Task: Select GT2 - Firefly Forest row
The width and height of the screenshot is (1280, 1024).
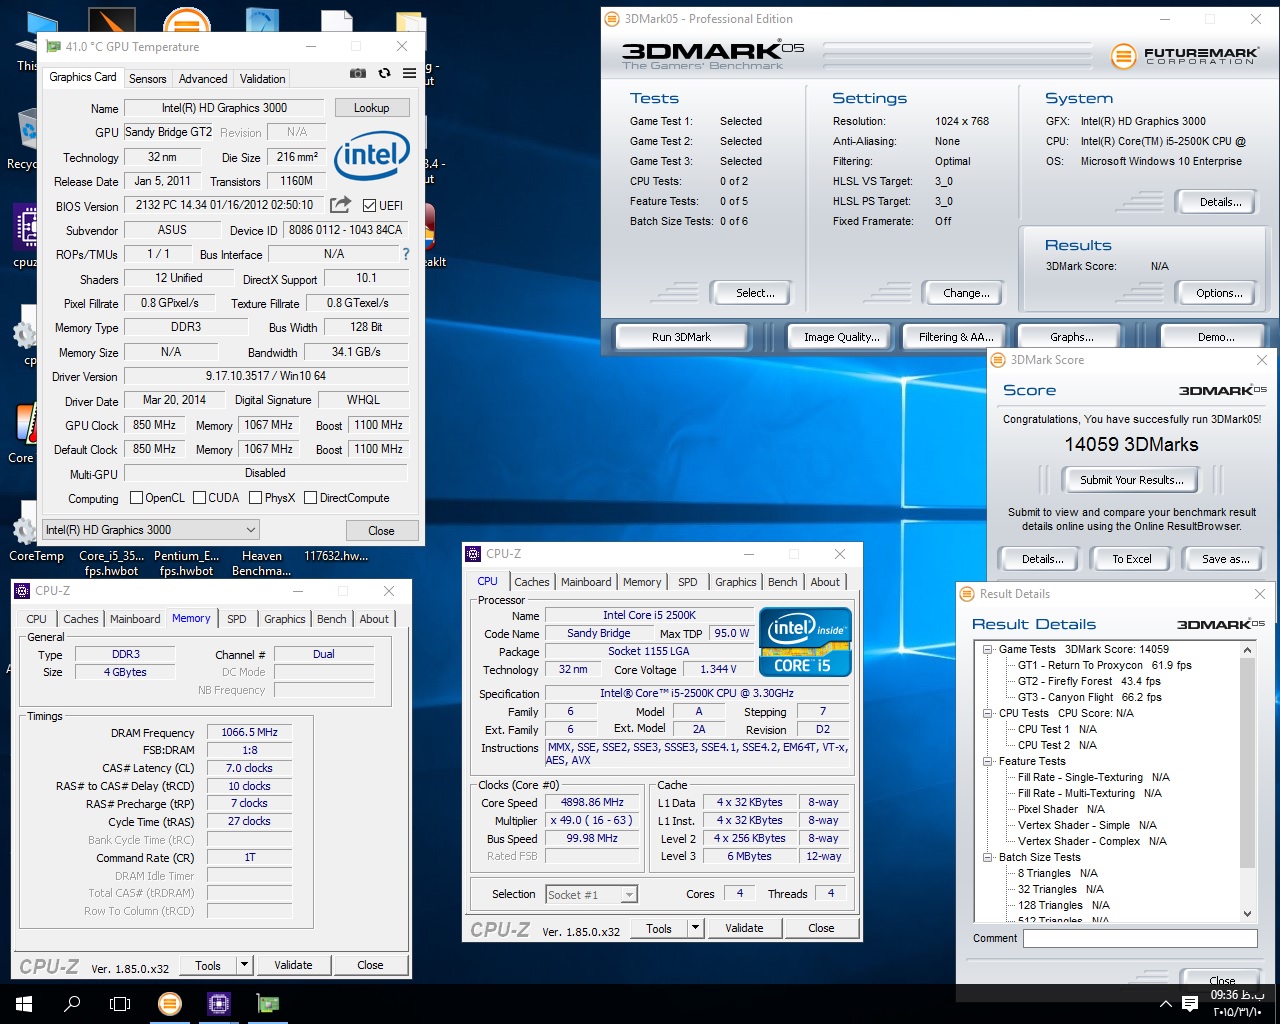Action: pos(1089,681)
